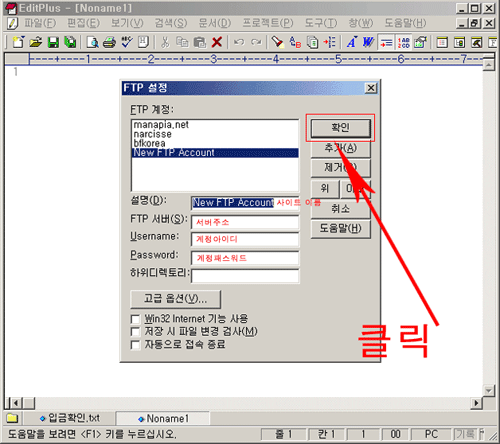Select bfkorea in FTP account list
The height and width of the screenshot is (444, 500).
[215, 144]
